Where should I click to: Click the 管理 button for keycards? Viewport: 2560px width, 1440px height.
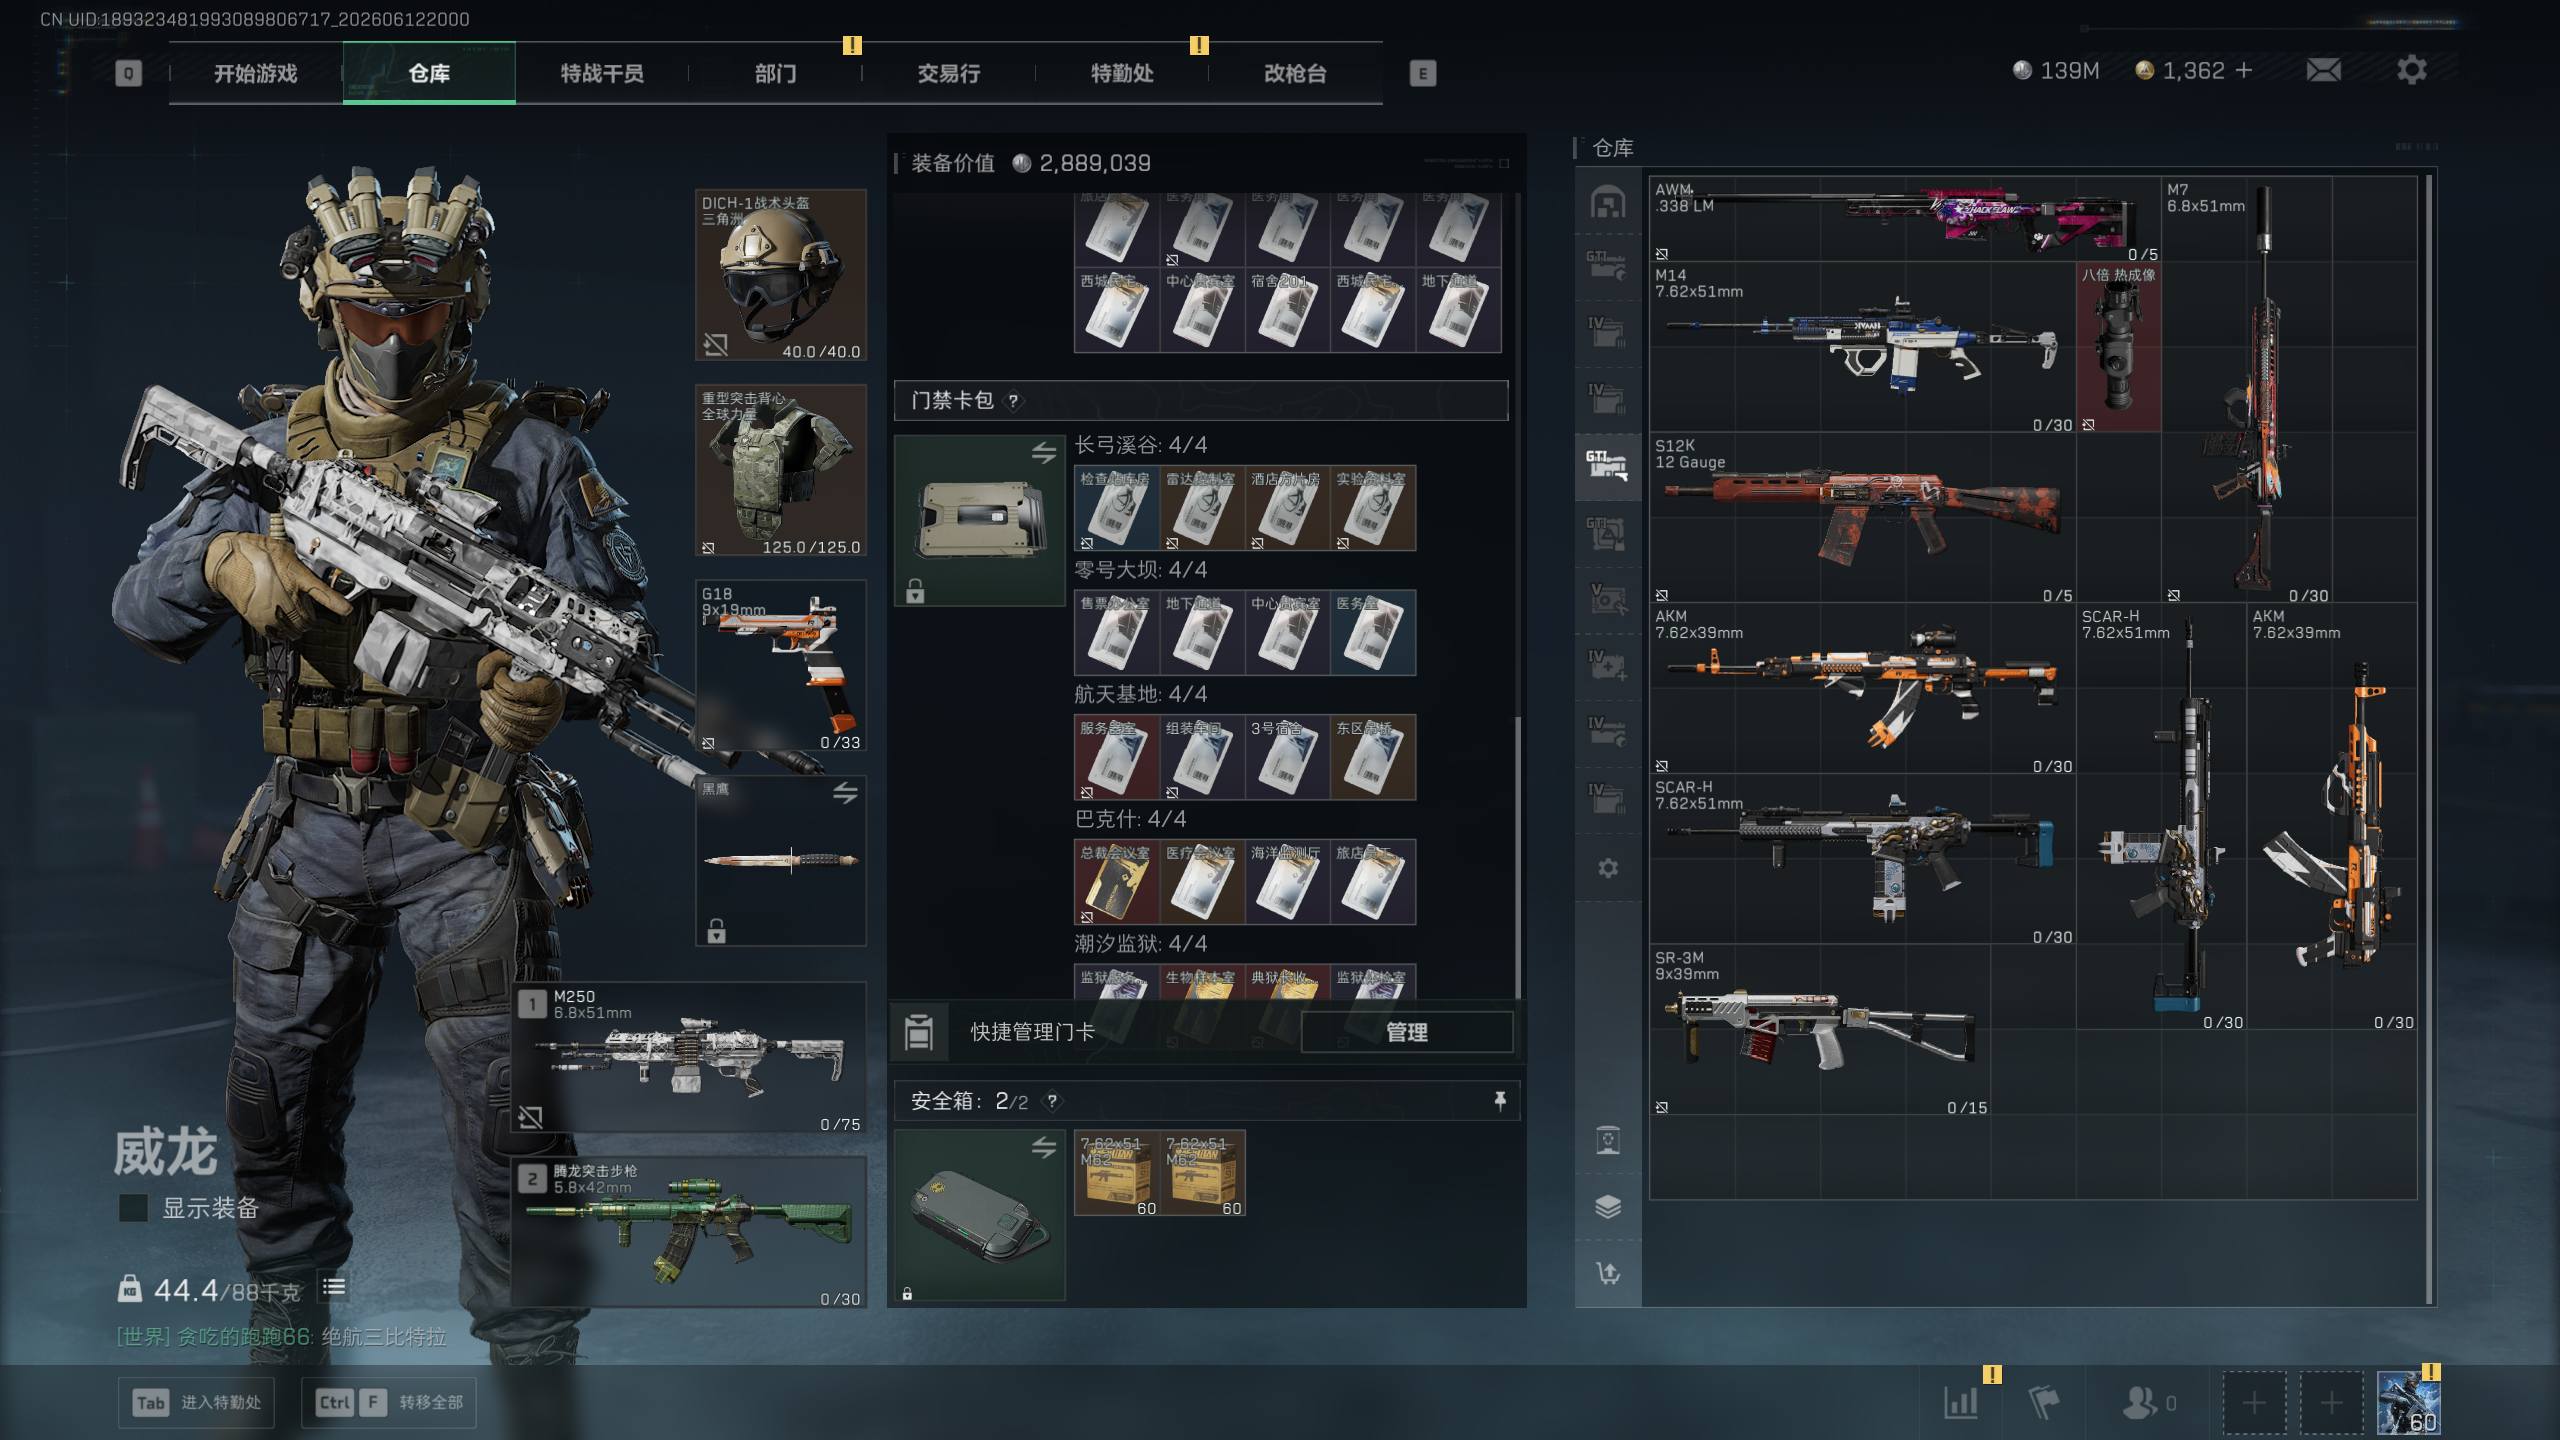tap(1406, 1032)
